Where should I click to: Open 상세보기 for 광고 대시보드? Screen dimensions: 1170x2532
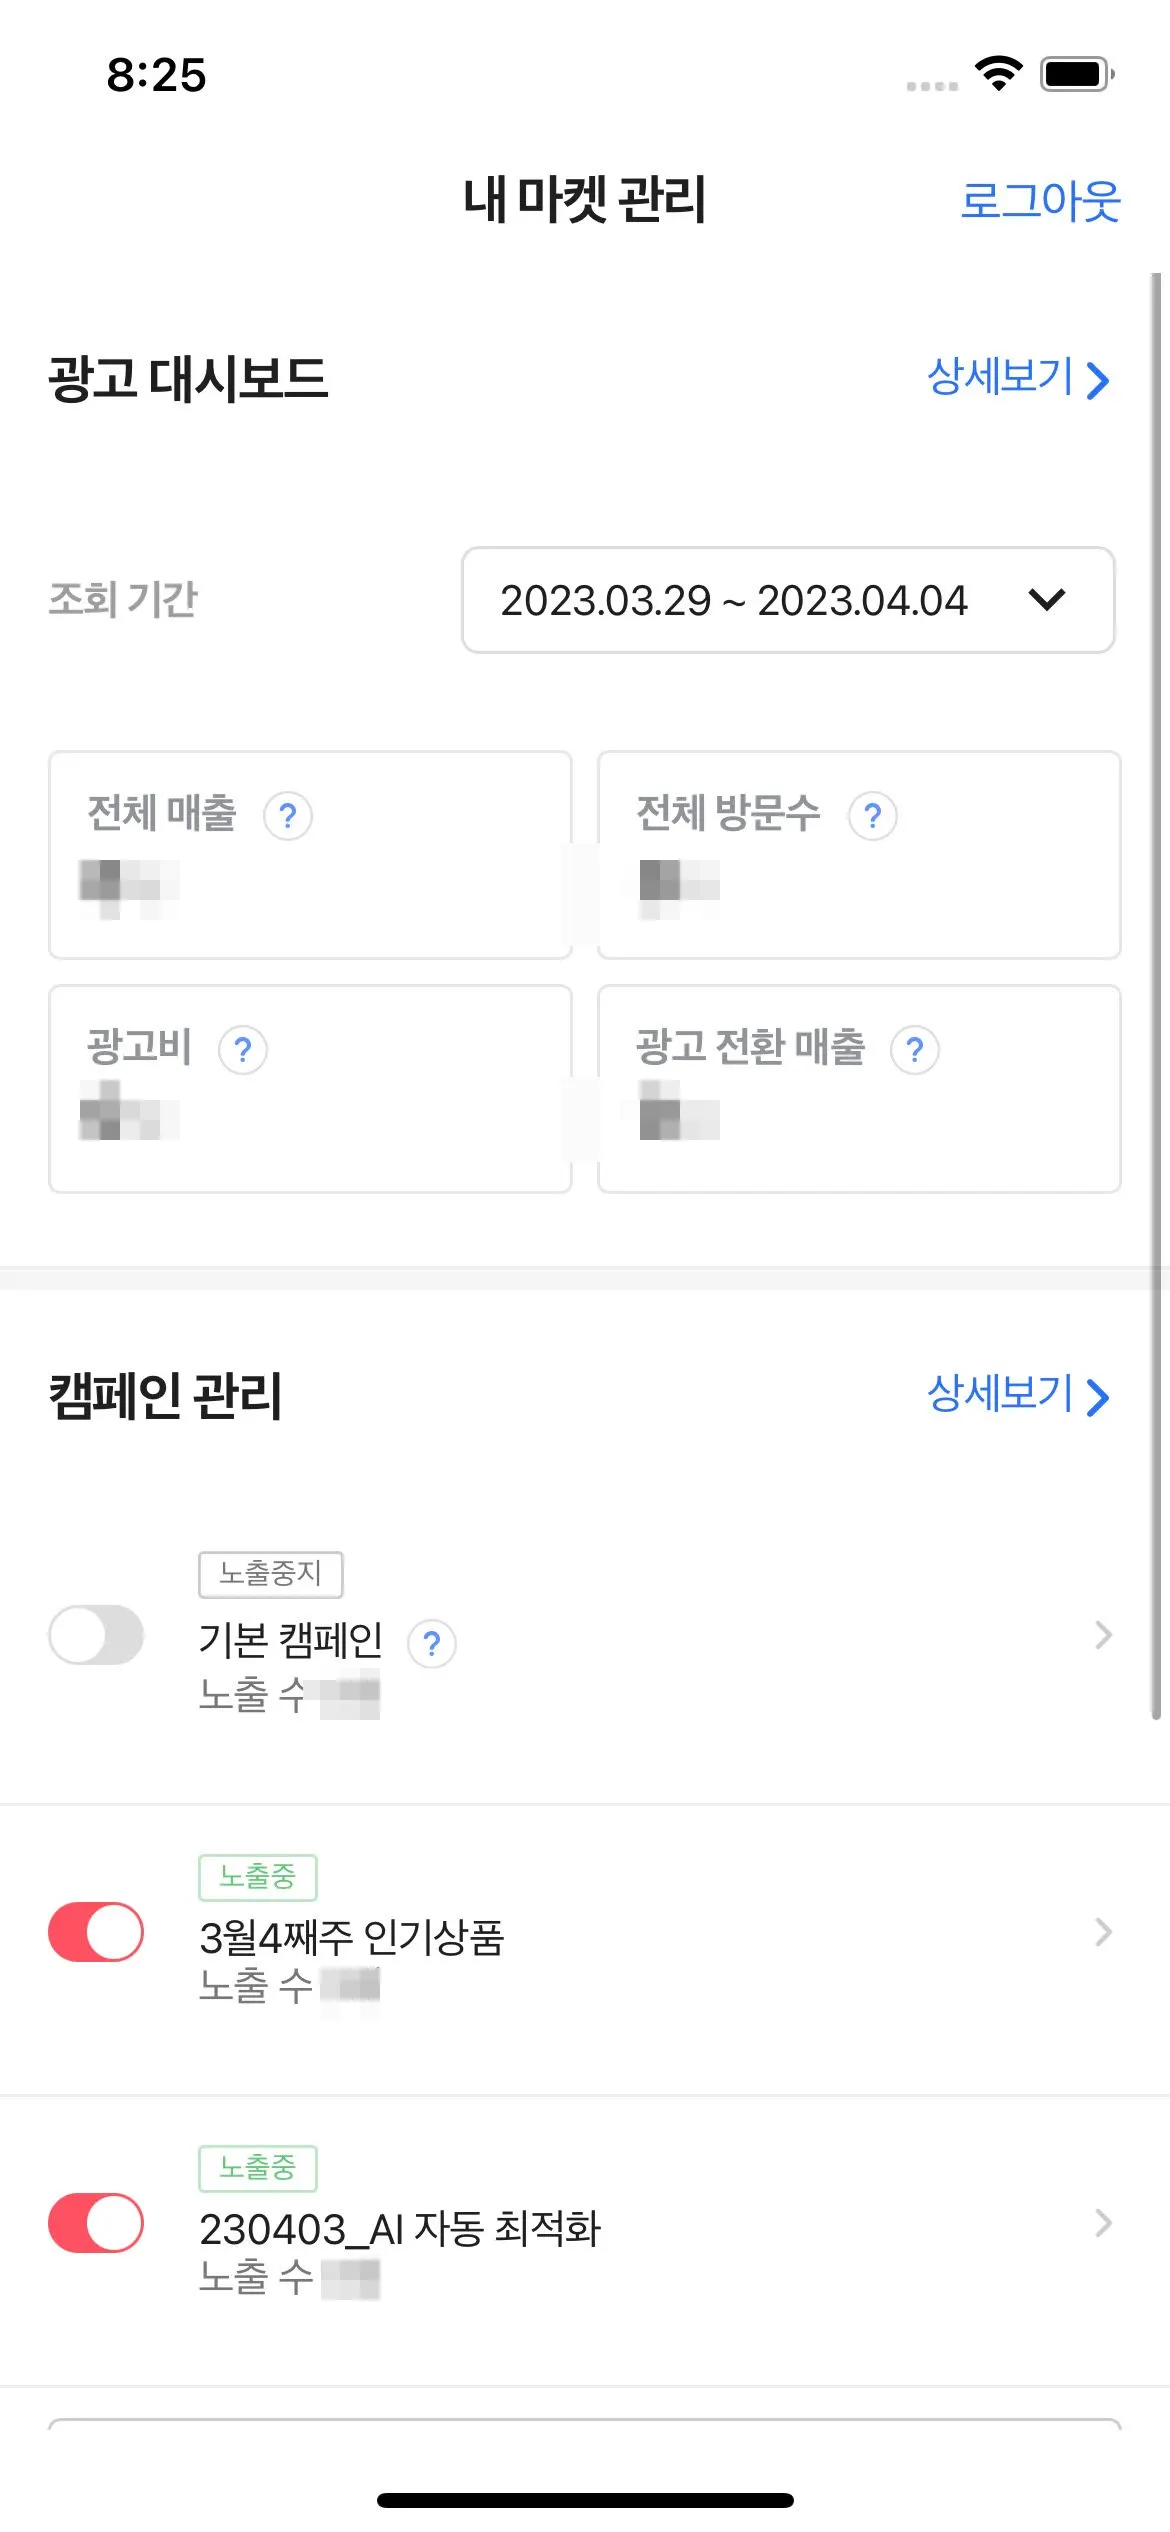(1018, 378)
